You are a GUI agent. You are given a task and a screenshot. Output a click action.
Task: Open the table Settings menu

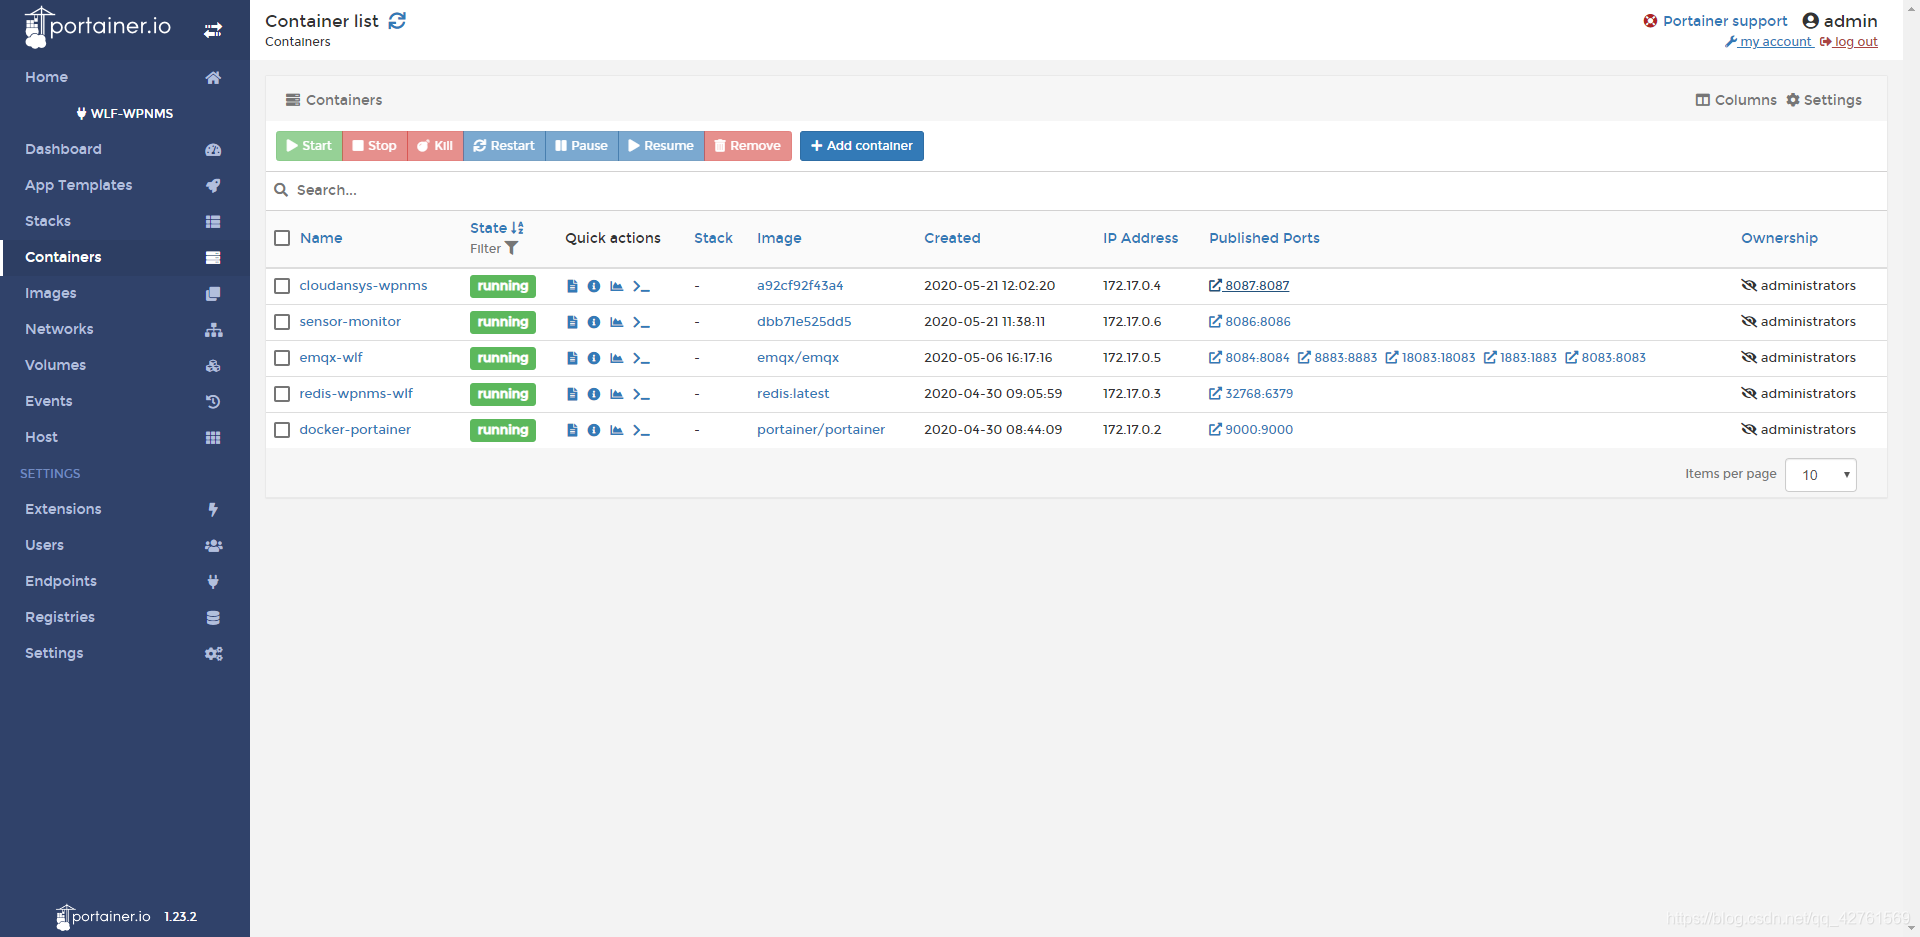(x=1824, y=100)
